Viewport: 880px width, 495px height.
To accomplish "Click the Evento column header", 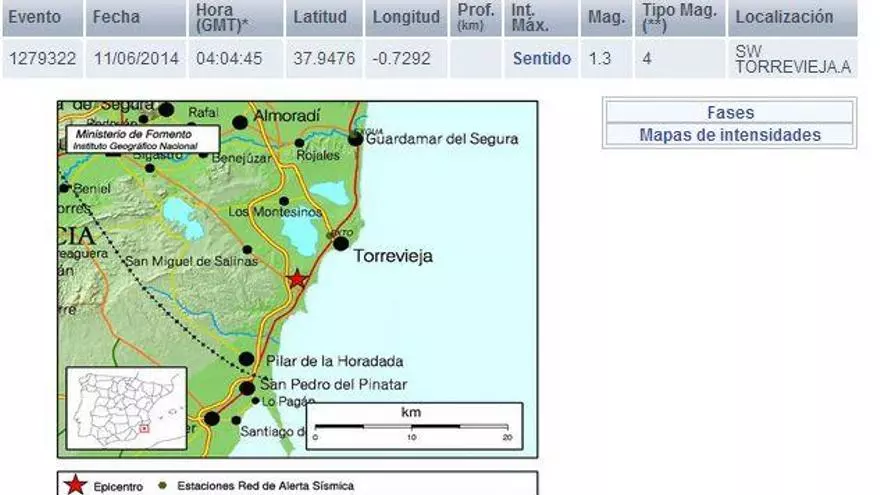I will coord(35,17).
